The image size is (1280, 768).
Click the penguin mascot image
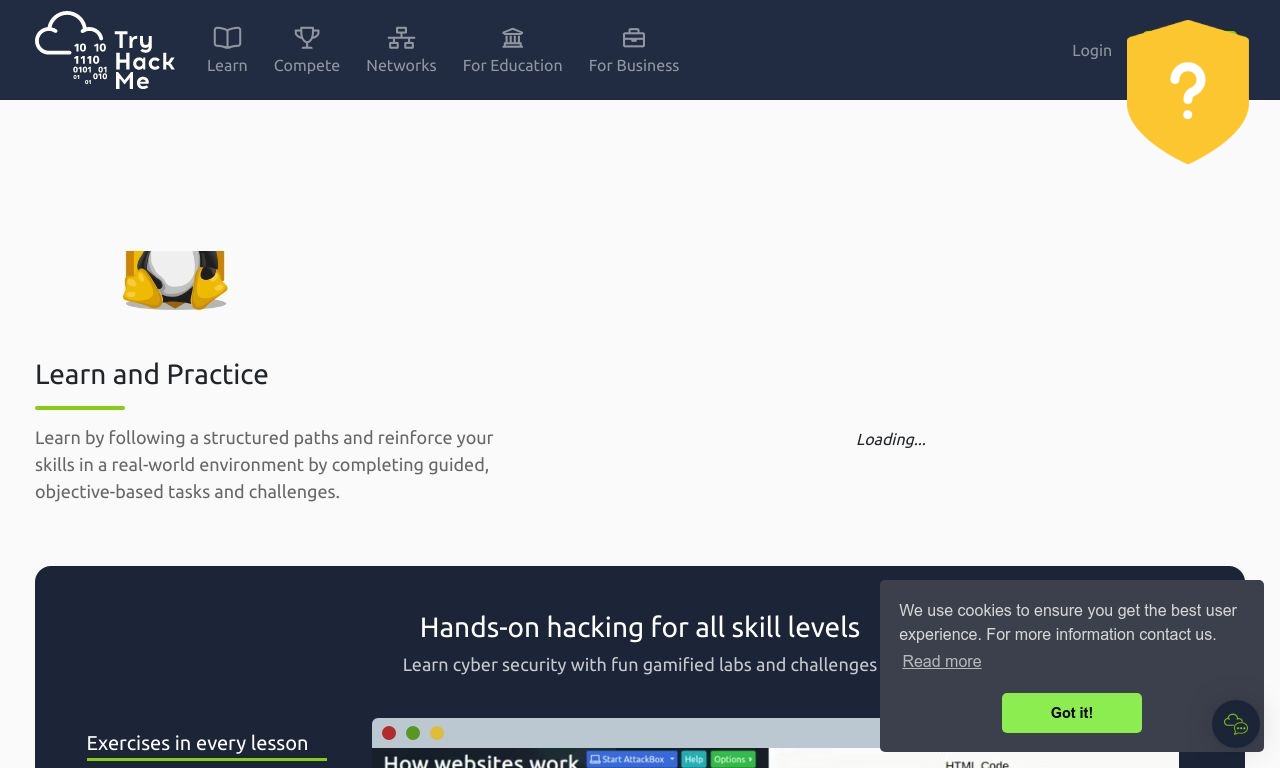(x=175, y=280)
